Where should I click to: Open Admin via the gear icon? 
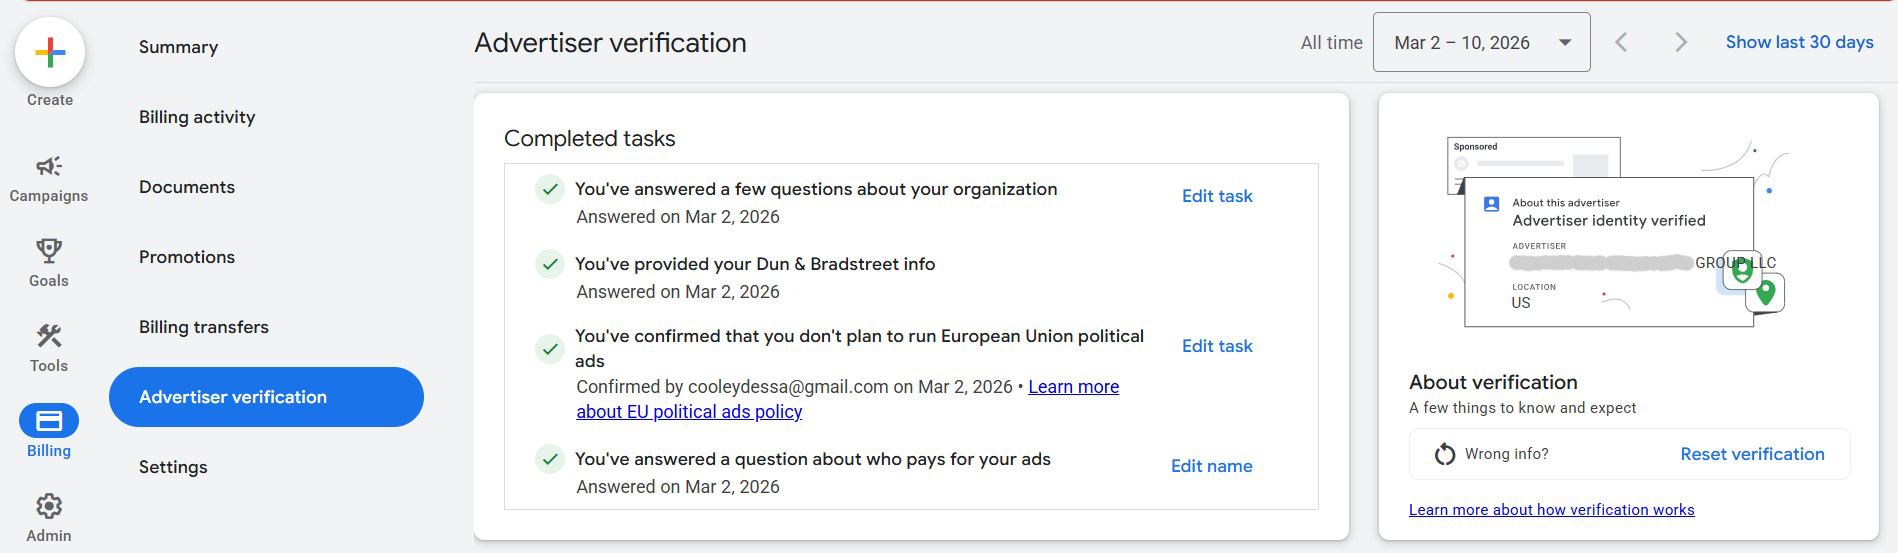(49, 506)
